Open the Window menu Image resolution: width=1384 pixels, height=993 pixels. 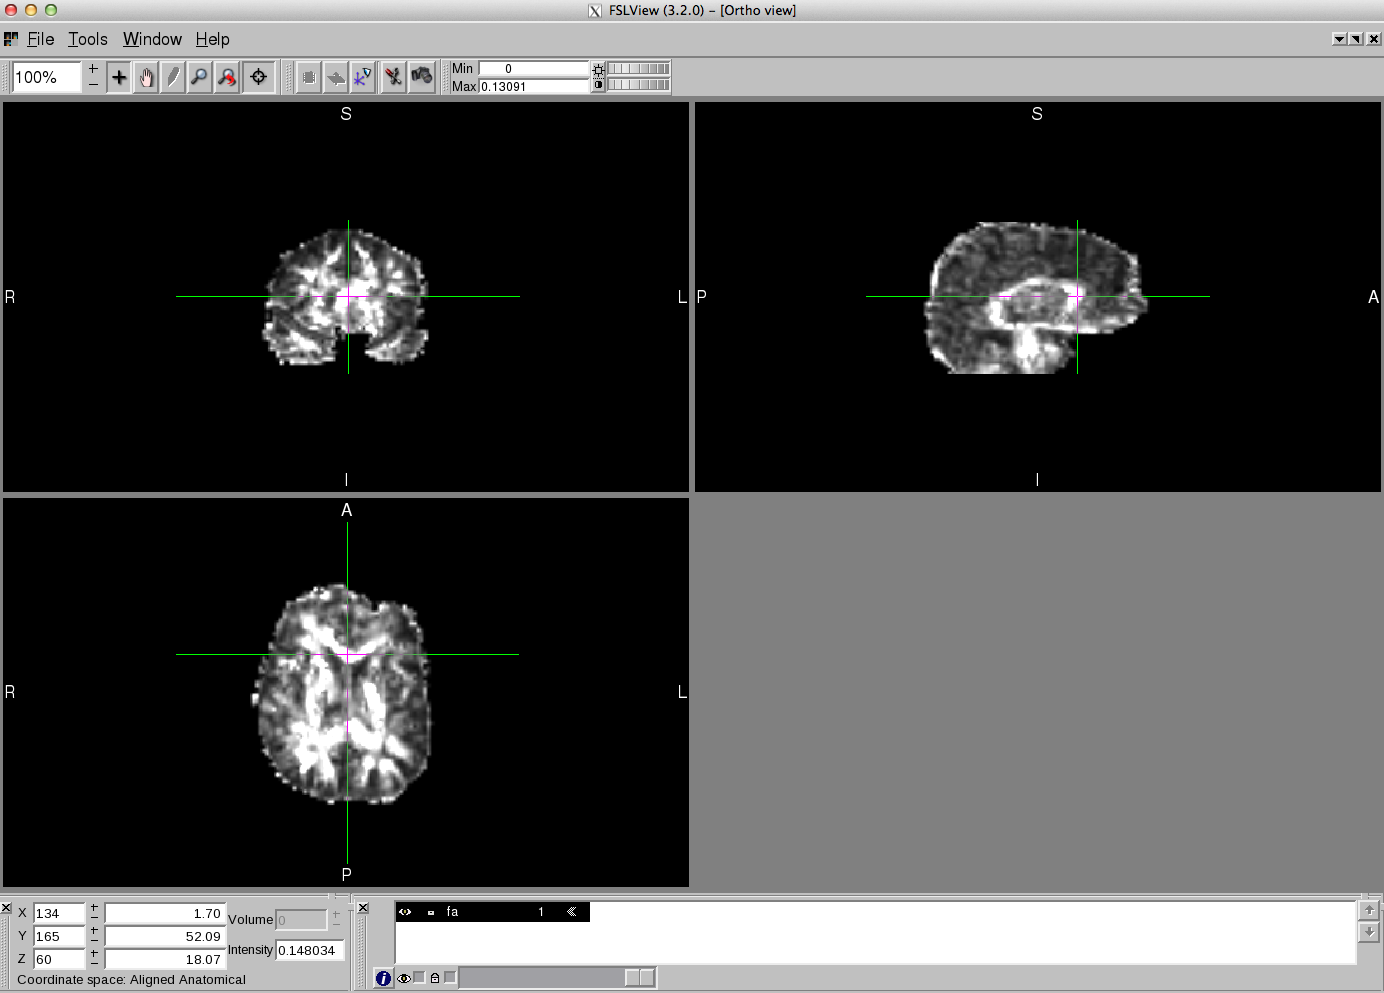point(152,39)
